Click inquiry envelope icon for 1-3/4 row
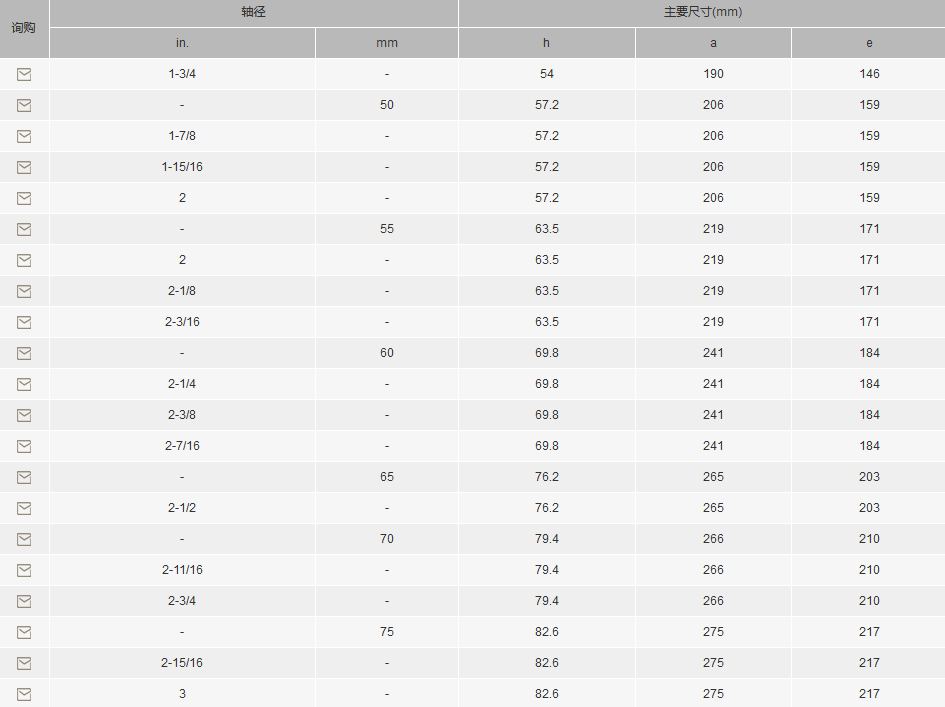Screen dimensions: 945x707 24,74
